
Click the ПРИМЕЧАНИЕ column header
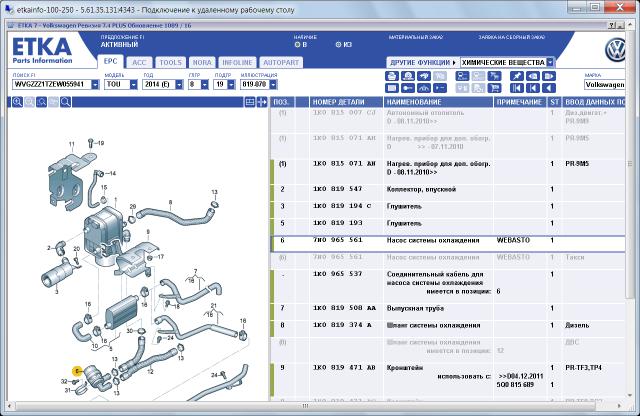(x=520, y=102)
